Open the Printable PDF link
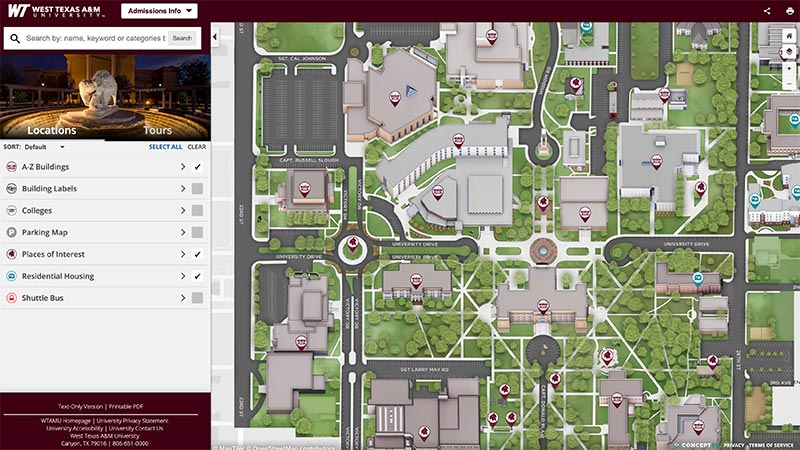The height and width of the screenshot is (450, 800). 126,407
